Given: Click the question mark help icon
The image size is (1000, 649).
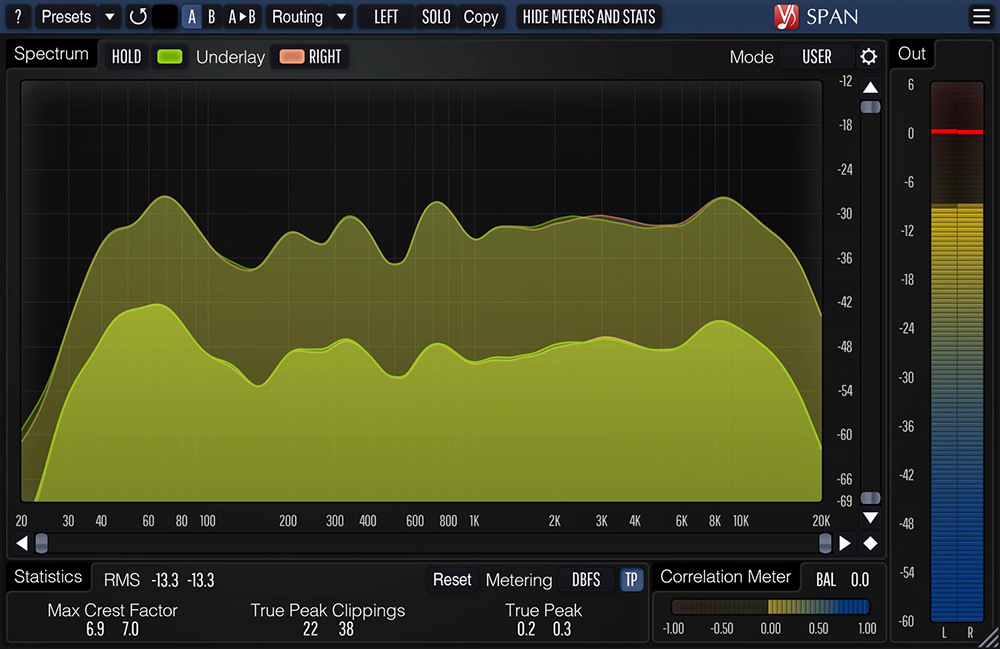Looking at the screenshot, I should (x=17, y=16).
